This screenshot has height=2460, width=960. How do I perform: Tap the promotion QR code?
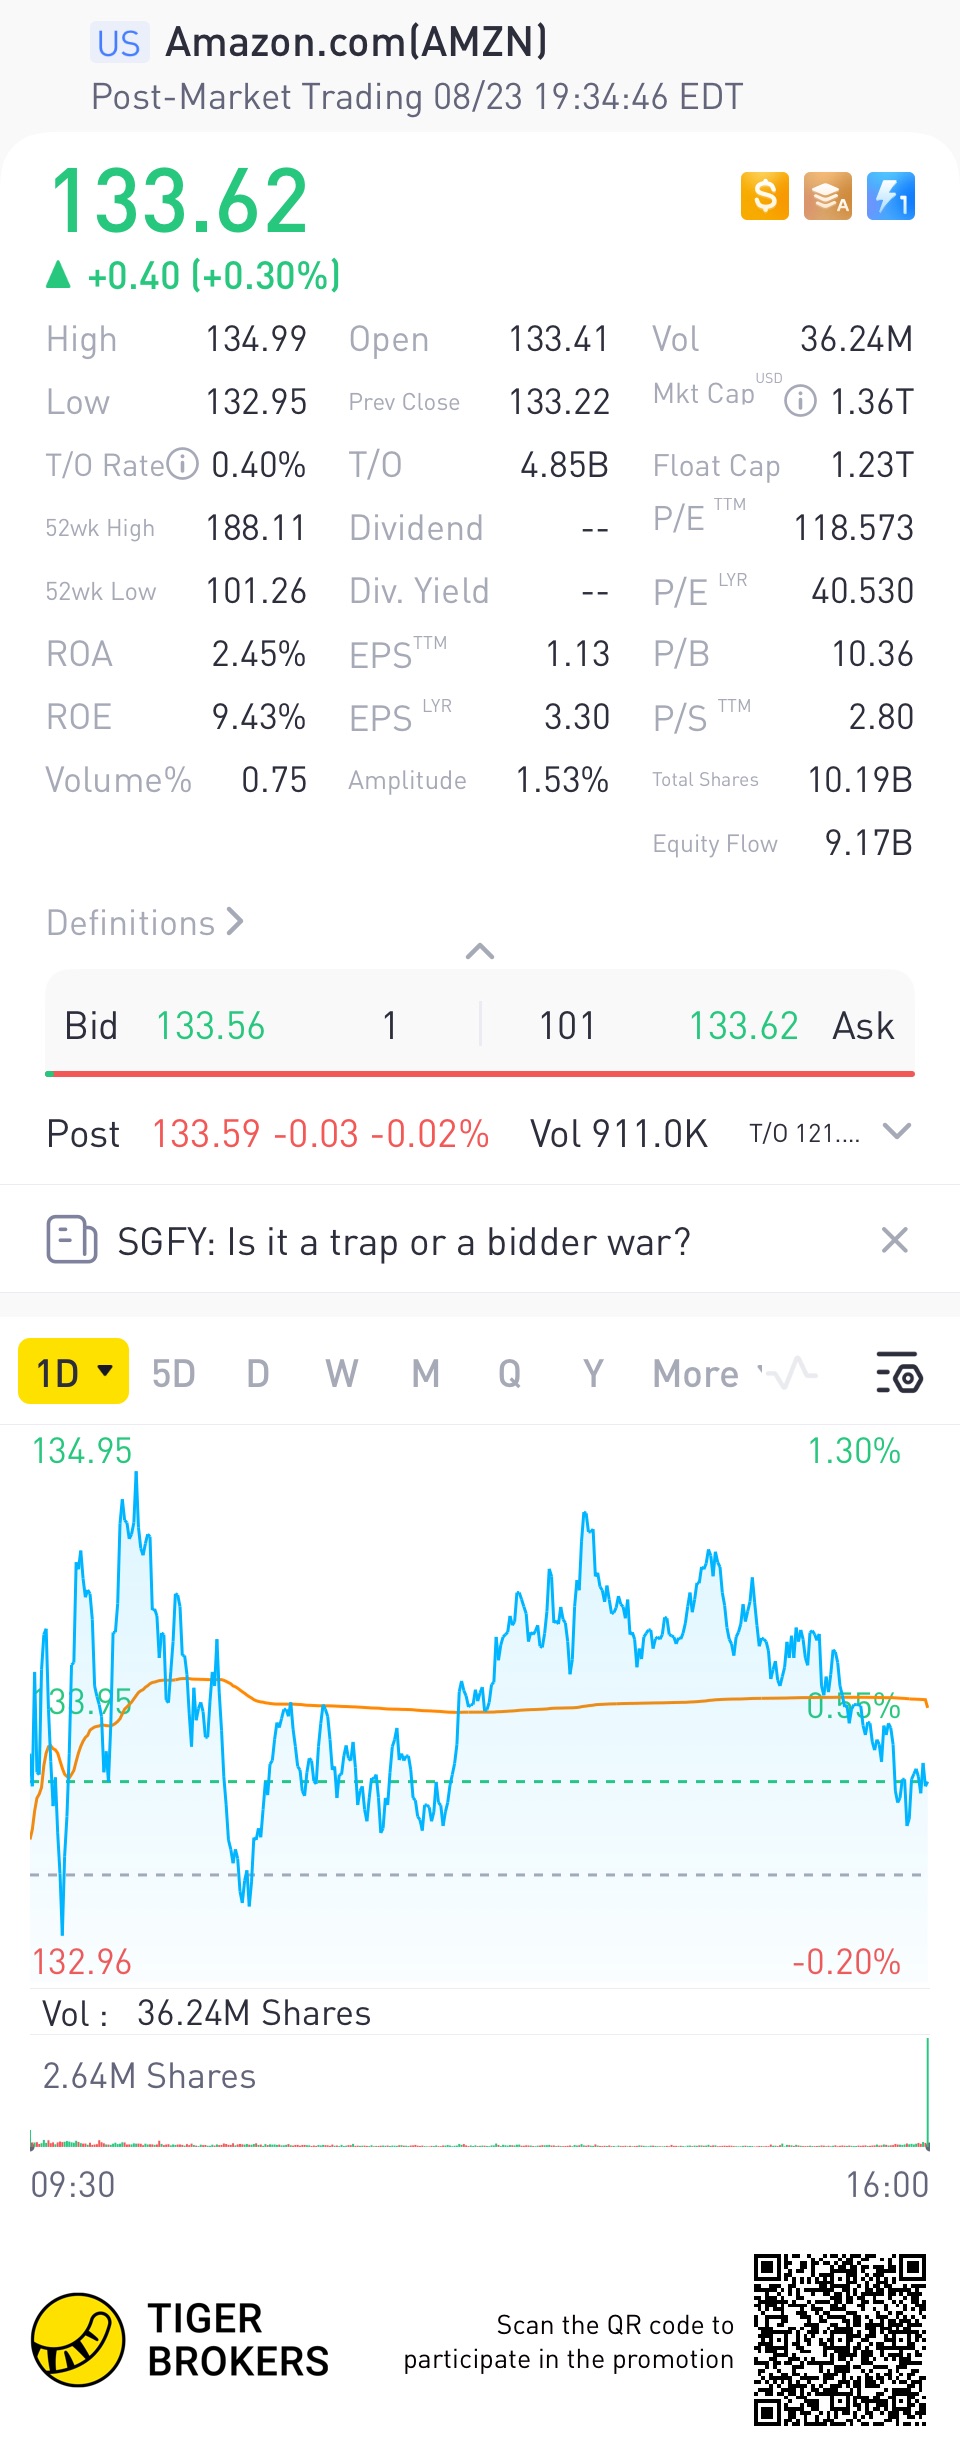840,2339
